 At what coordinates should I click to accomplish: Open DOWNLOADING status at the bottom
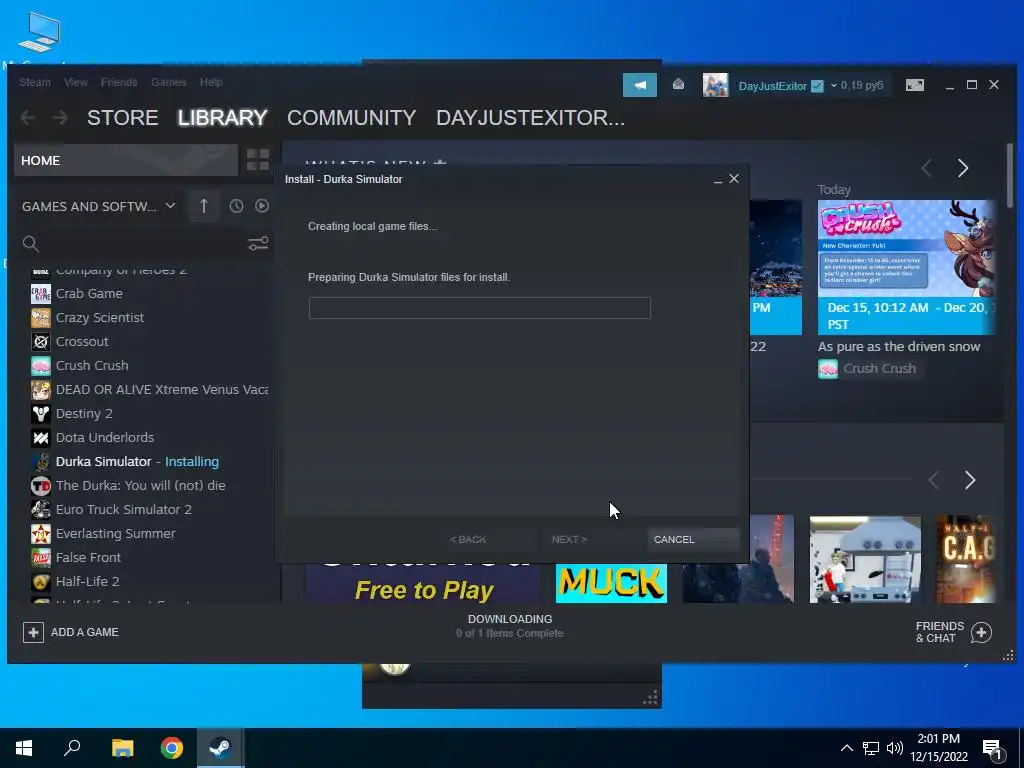point(510,626)
